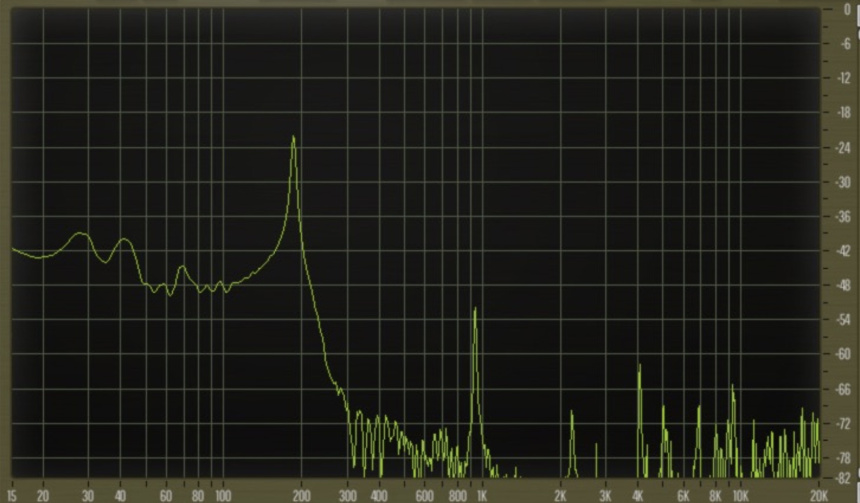Click the 60 Hz frequency axis label
The width and height of the screenshot is (860, 503).
[x=166, y=496]
